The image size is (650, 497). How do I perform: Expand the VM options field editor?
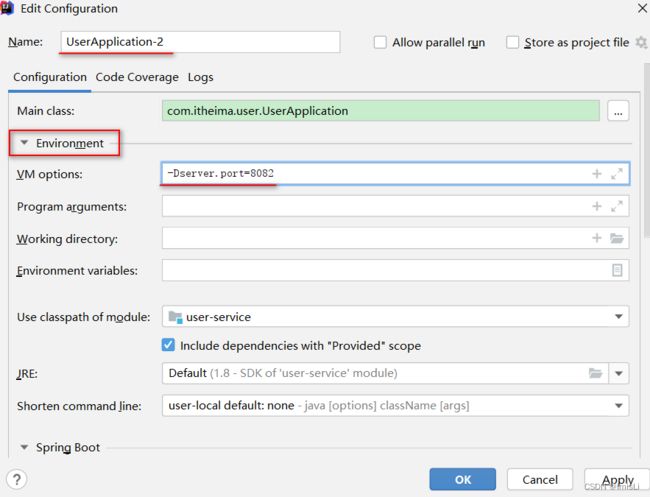[x=617, y=174]
